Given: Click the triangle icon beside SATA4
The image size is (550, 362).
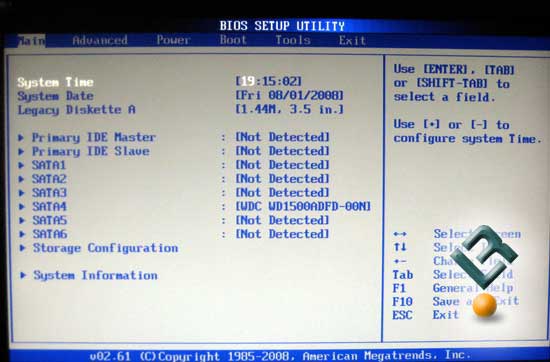Looking at the screenshot, I should 21,207.
